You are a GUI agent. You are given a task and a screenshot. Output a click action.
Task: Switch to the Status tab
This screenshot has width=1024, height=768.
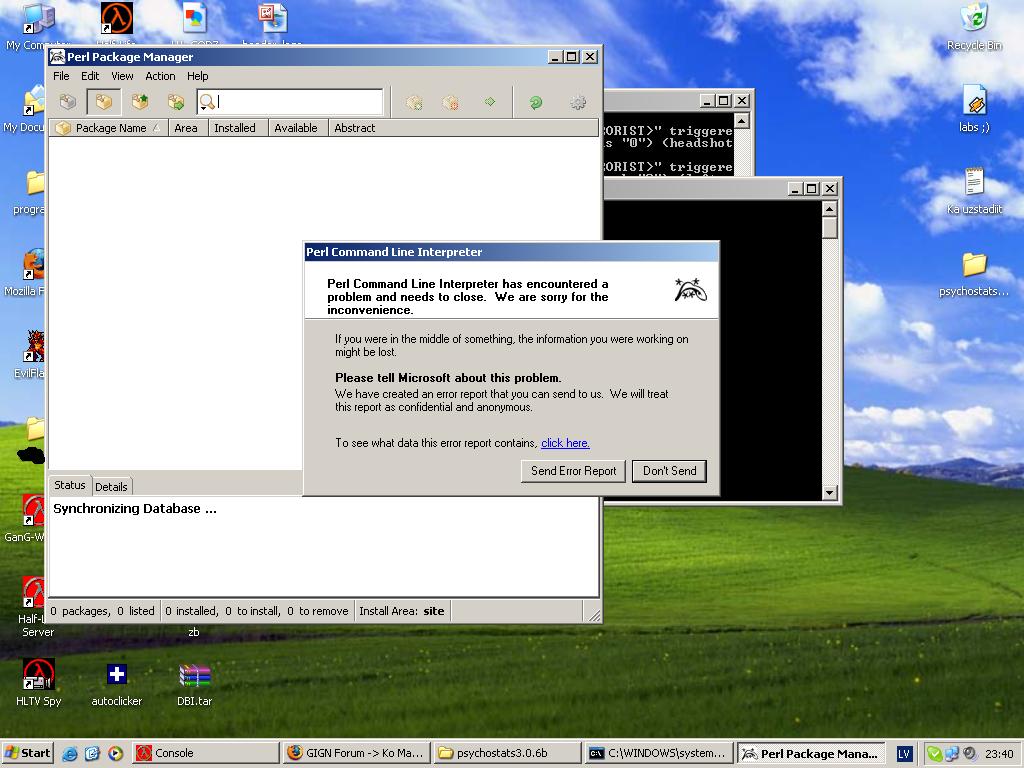[x=70, y=485]
